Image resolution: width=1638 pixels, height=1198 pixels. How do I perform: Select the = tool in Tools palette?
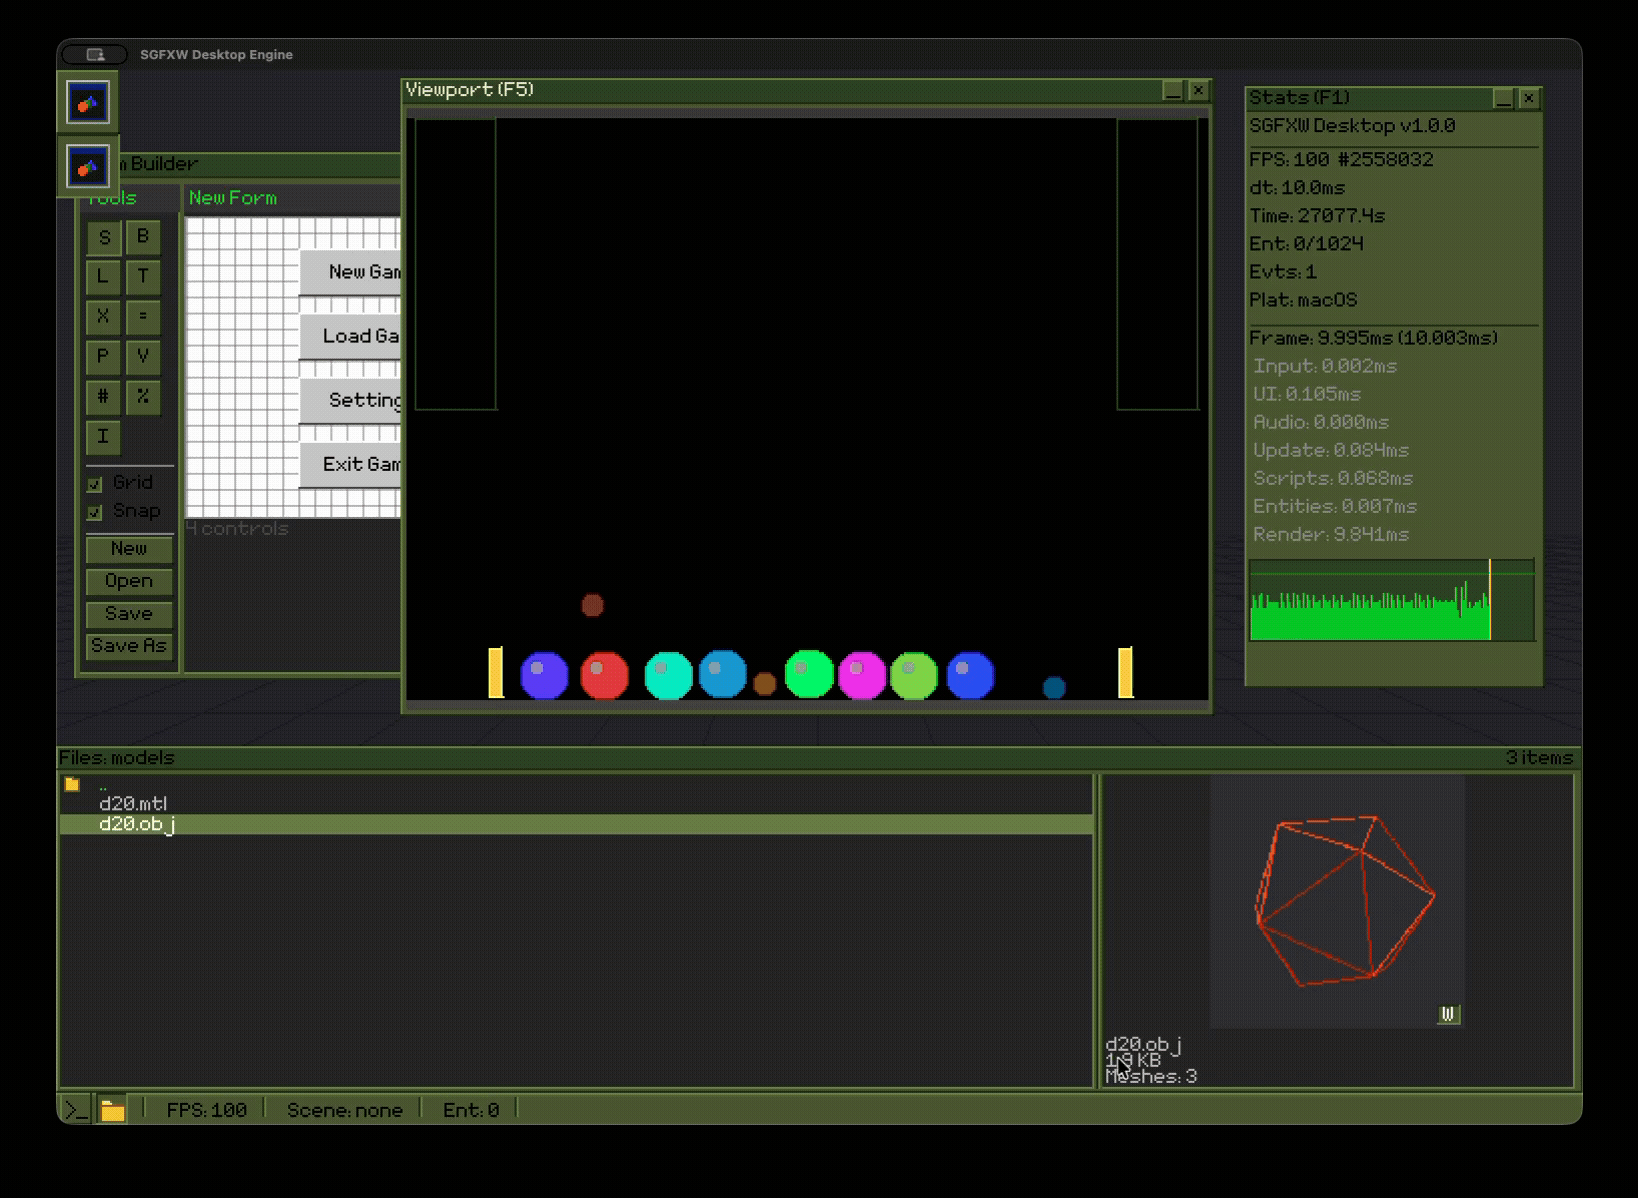click(143, 317)
